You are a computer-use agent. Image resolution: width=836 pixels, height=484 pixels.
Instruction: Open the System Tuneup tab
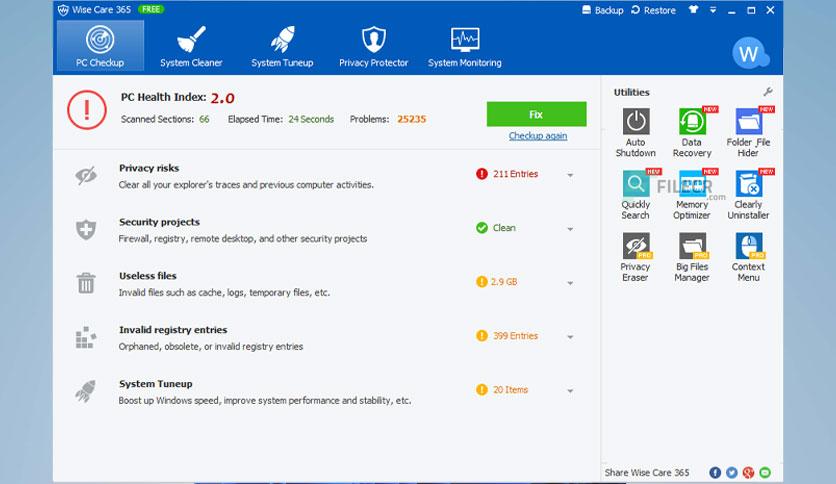[x=282, y=46]
